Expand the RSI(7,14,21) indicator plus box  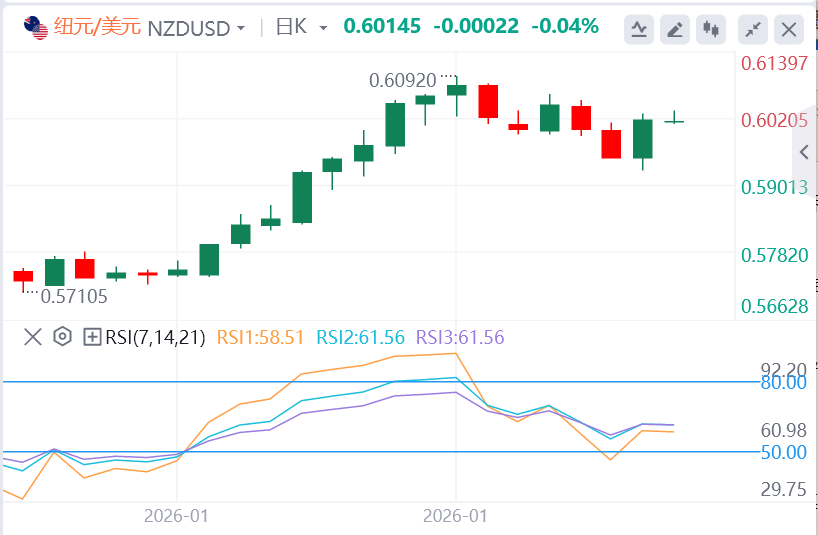tap(92, 337)
